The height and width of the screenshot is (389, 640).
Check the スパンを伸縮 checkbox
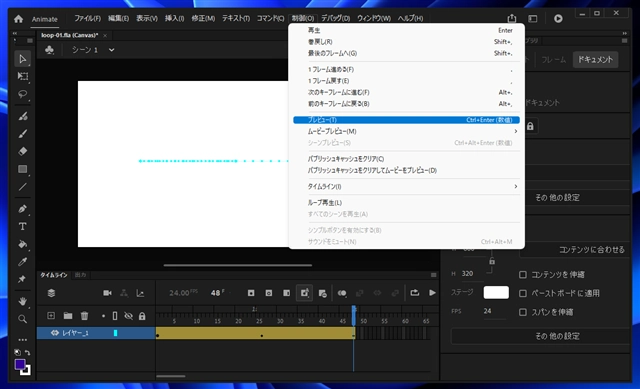coord(522,312)
